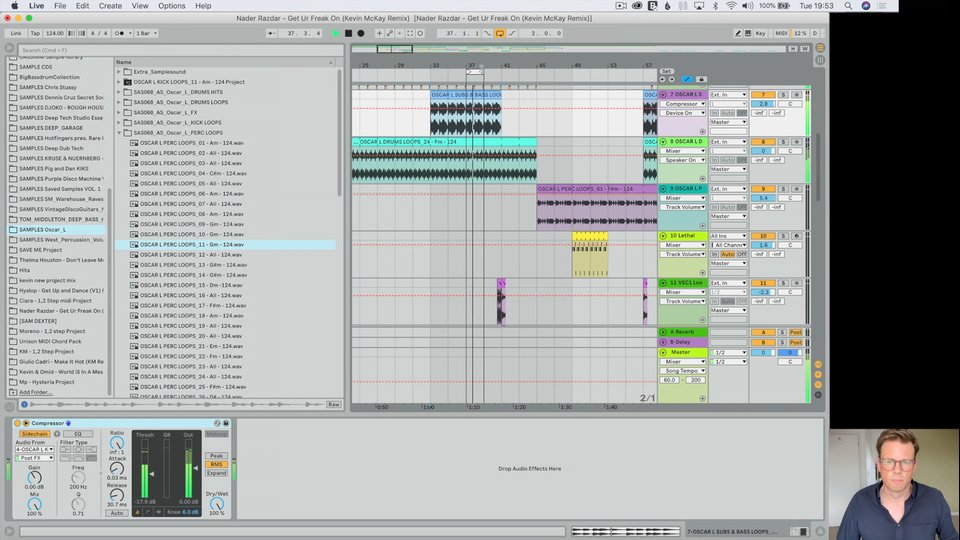Click the Raw button in preview bar
Viewport: 960px width, 540px height.
pos(333,405)
